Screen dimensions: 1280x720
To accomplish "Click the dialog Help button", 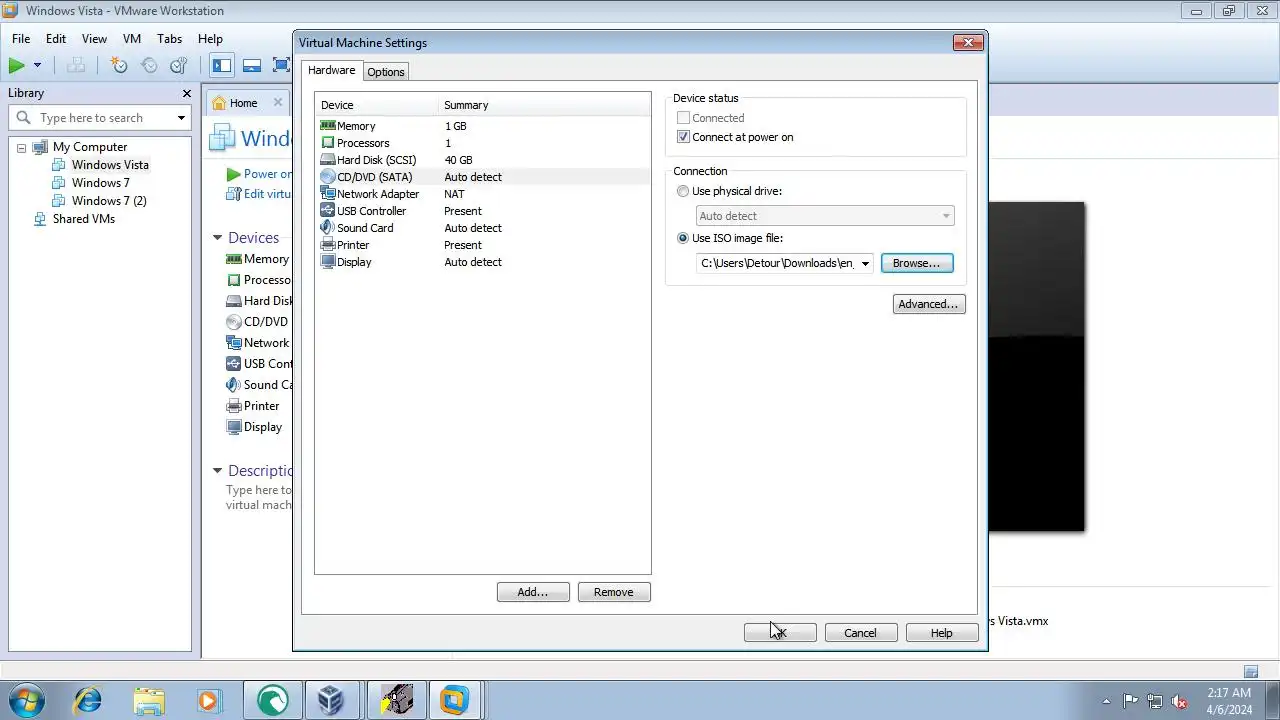I will pyautogui.click(x=942, y=633).
